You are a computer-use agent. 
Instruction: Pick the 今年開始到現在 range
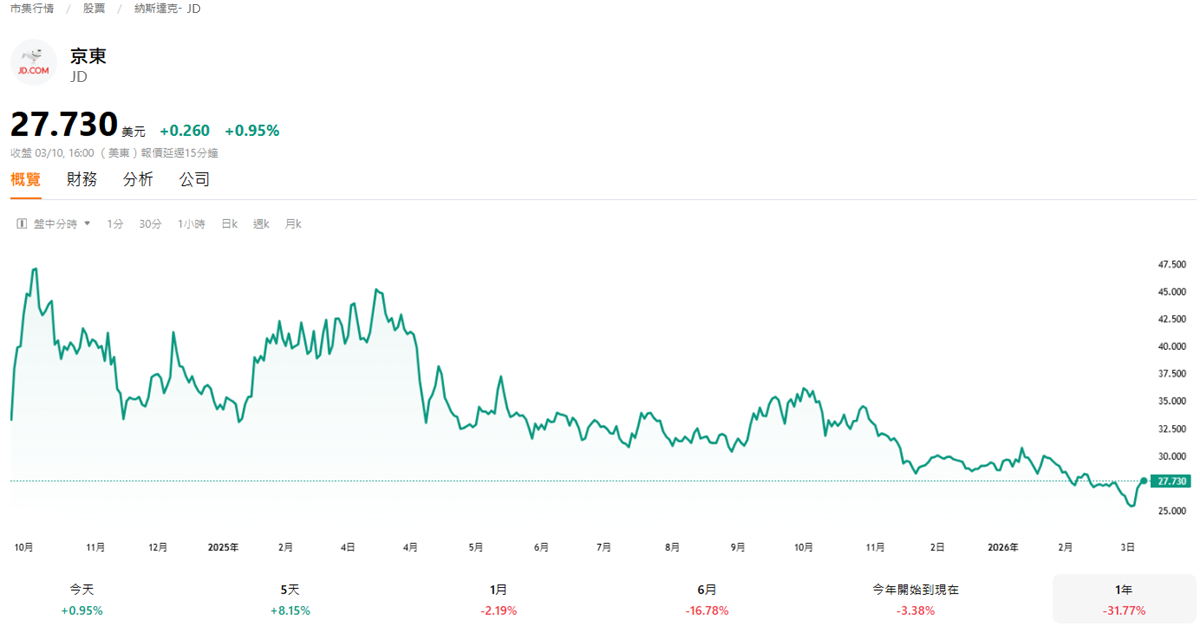click(915, 600)
